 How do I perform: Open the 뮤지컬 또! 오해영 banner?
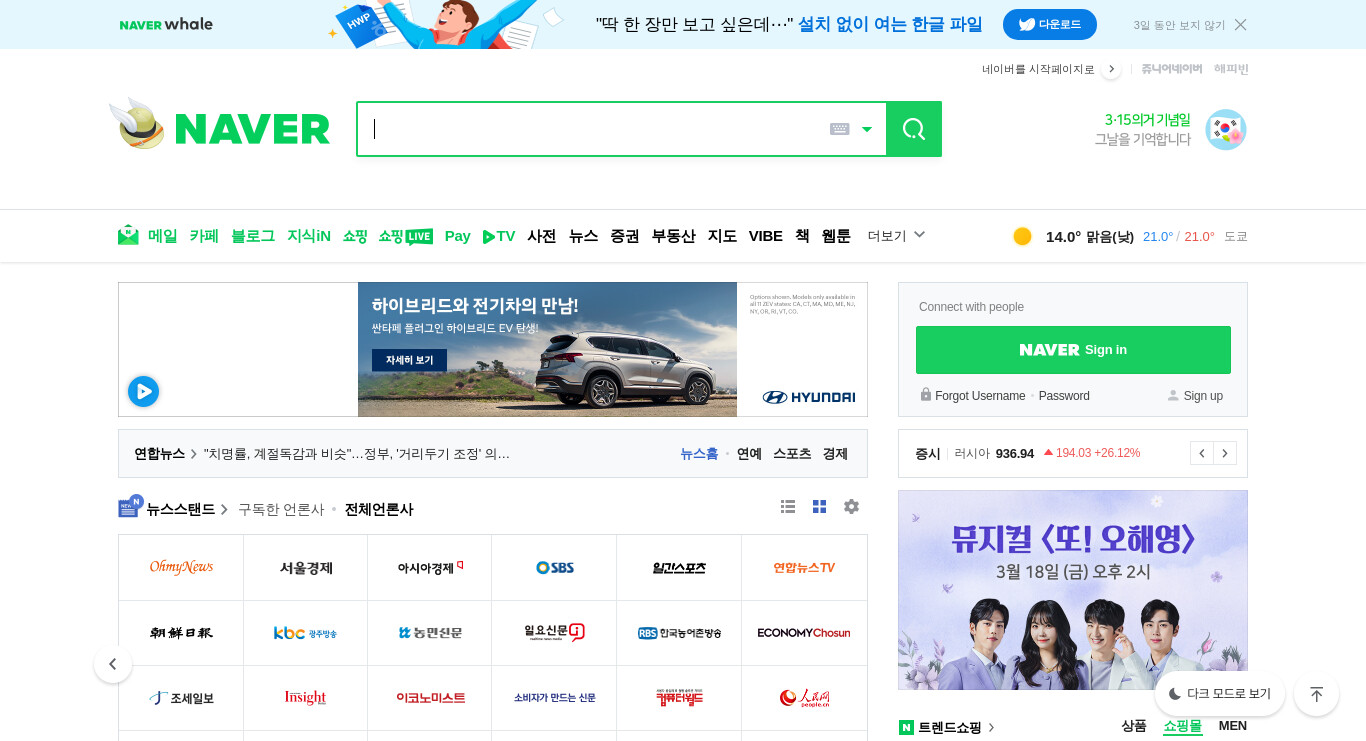(x=1073, y=590)
